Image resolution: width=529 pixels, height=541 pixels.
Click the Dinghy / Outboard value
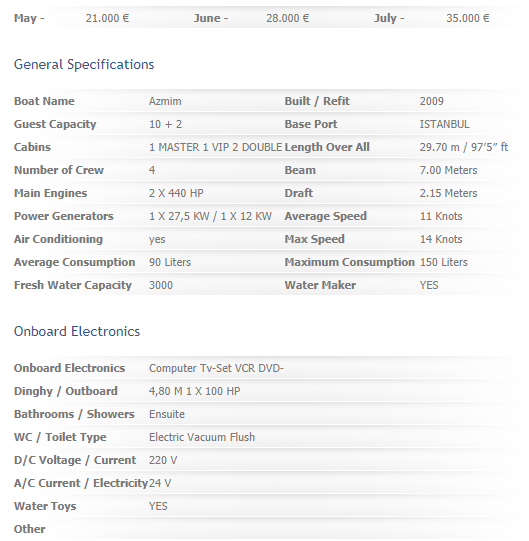tap(194, 391)
